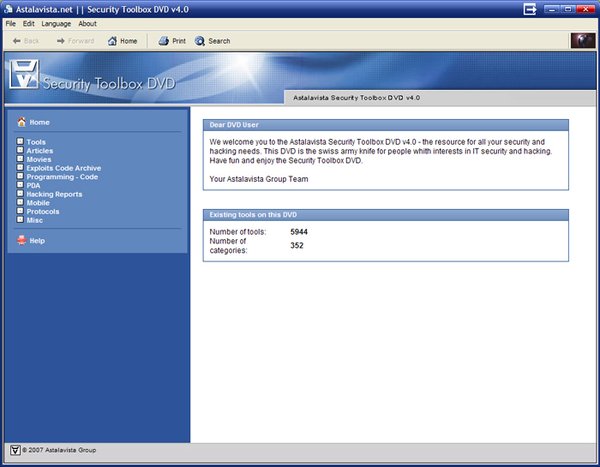Open the Language menu
The width and height of the screenshot is (600, 467).
56,23
